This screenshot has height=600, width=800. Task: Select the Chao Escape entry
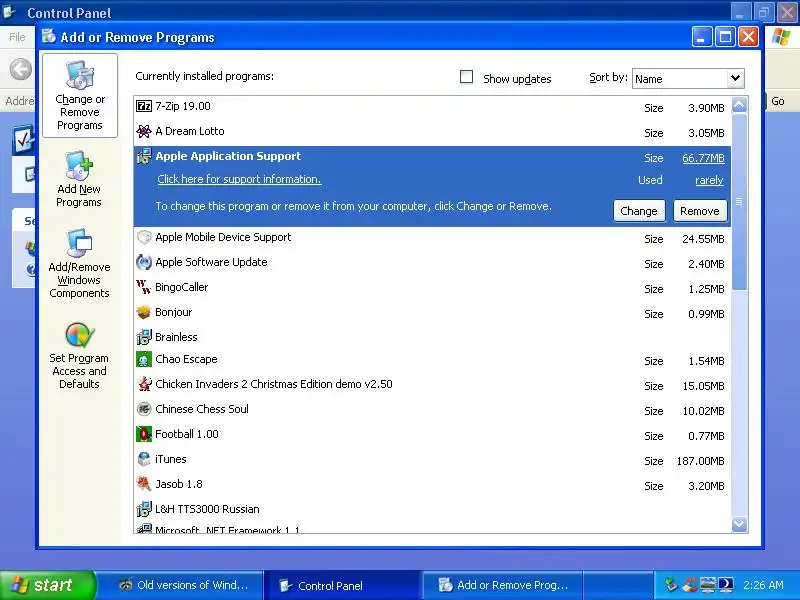pyautogui.click(x=432, y=360)
